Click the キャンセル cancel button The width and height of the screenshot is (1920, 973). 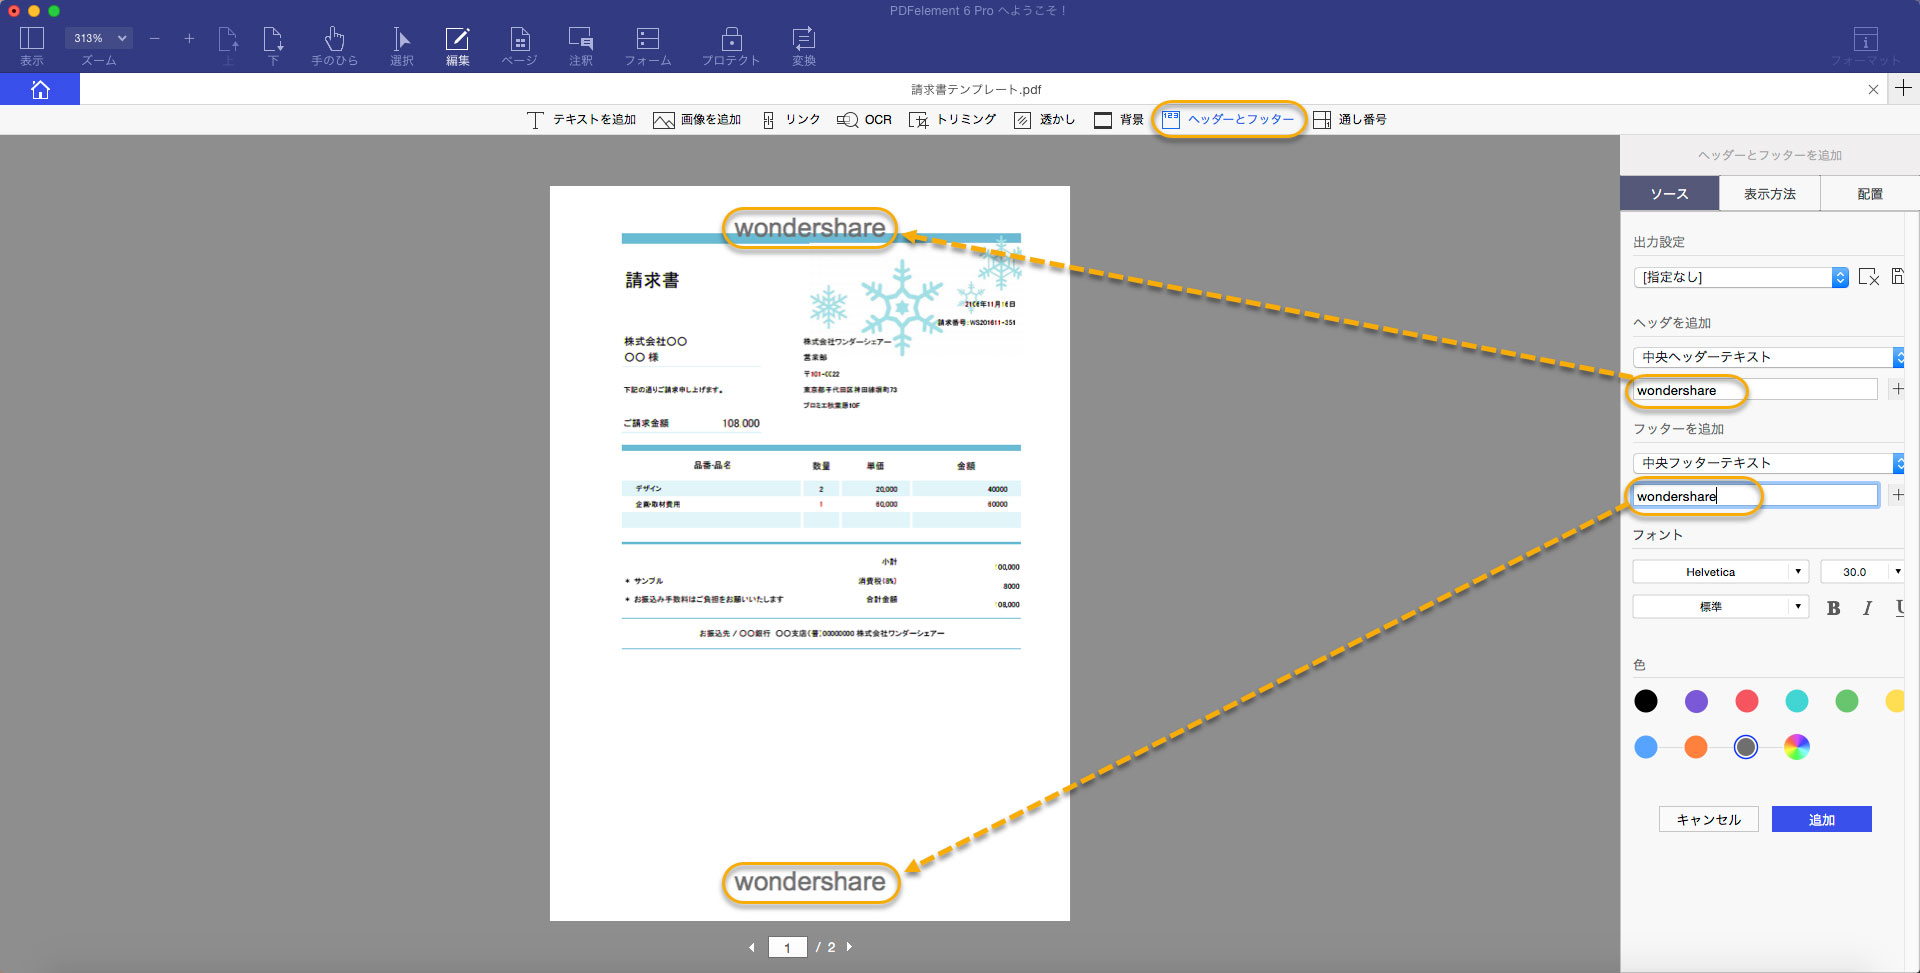1709,819
